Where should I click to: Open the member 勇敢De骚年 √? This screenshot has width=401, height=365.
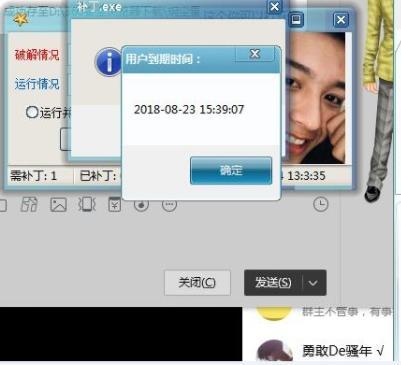click(343, 351)
